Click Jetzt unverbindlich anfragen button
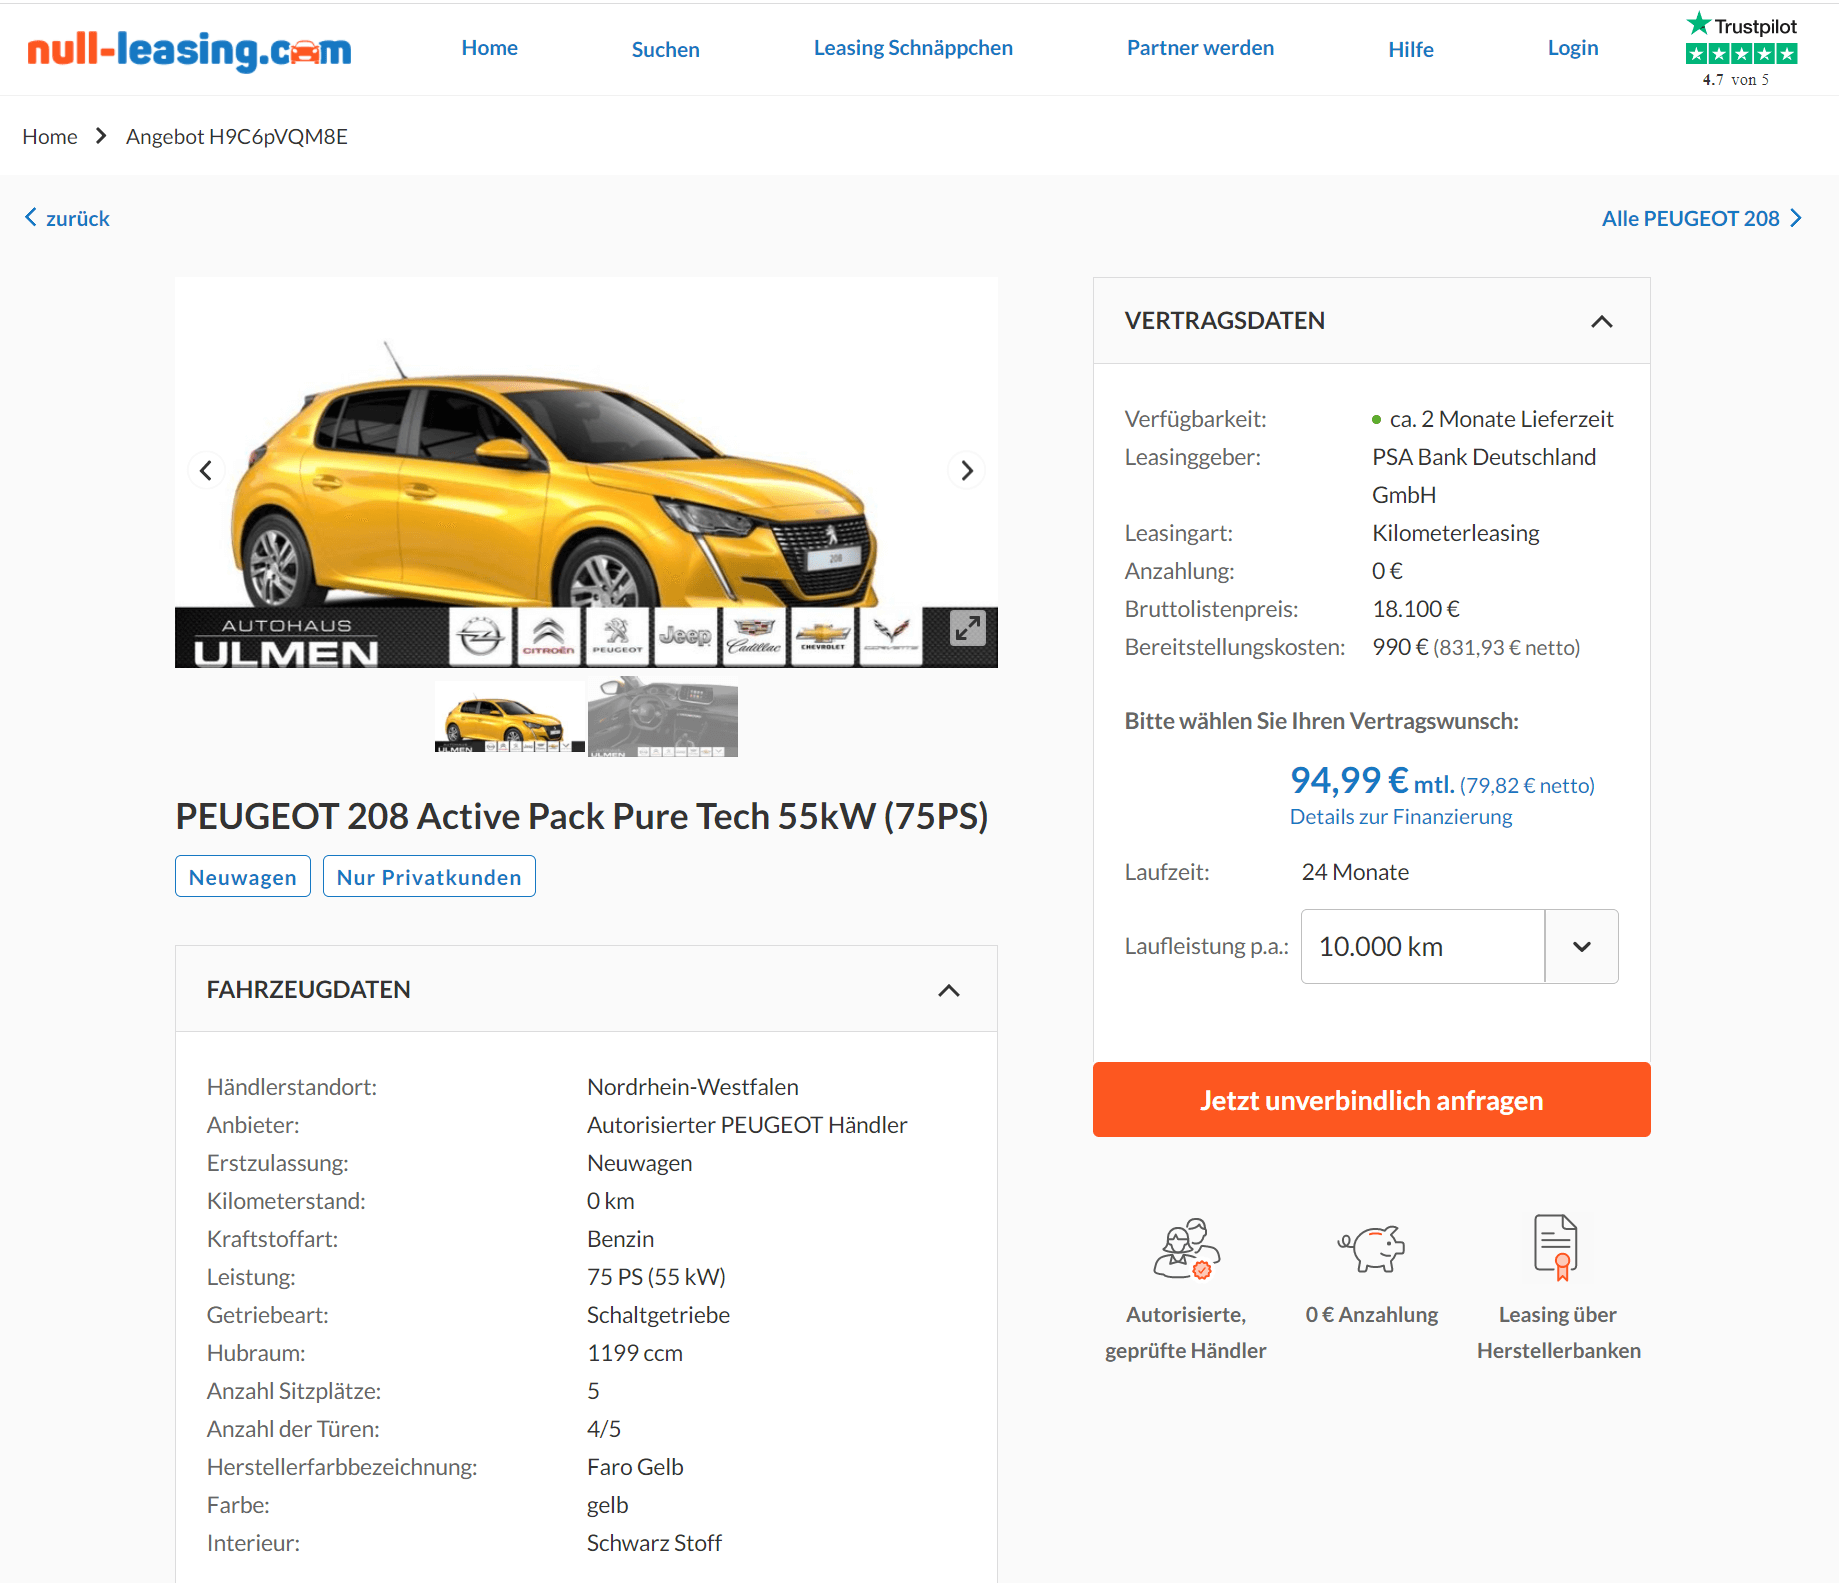The width and height of the screenshot is (1839, 1583). [1372, 1100]
